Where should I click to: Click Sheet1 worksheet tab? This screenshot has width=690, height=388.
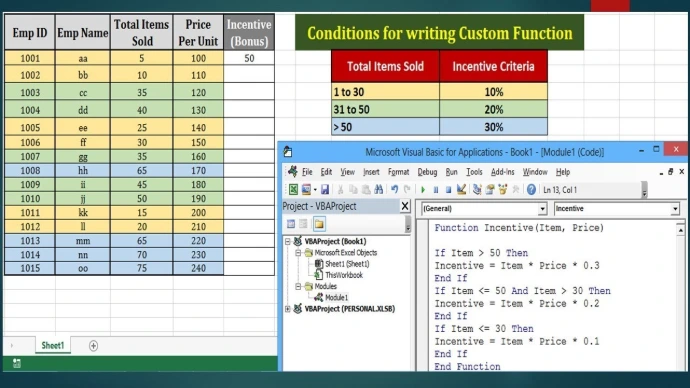coord(53,345)
